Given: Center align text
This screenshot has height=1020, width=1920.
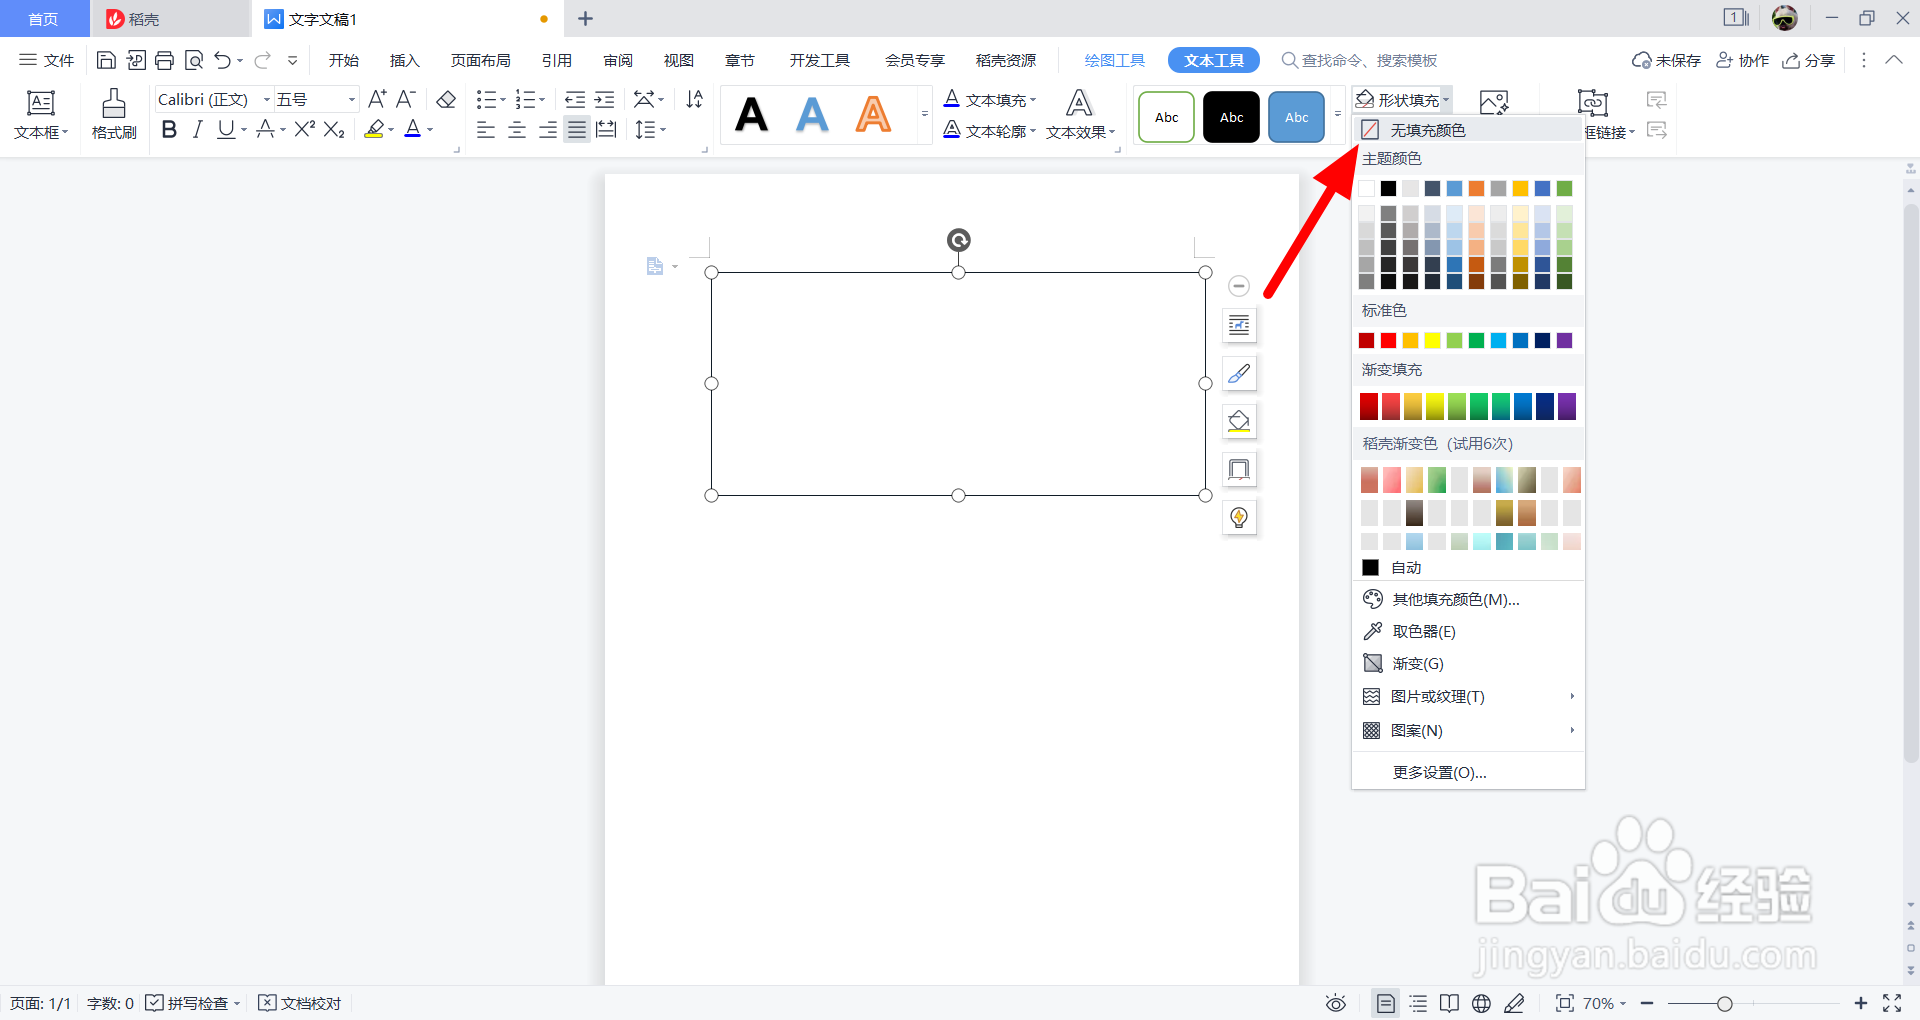Looking at the screenshot, I should point(517,129).
